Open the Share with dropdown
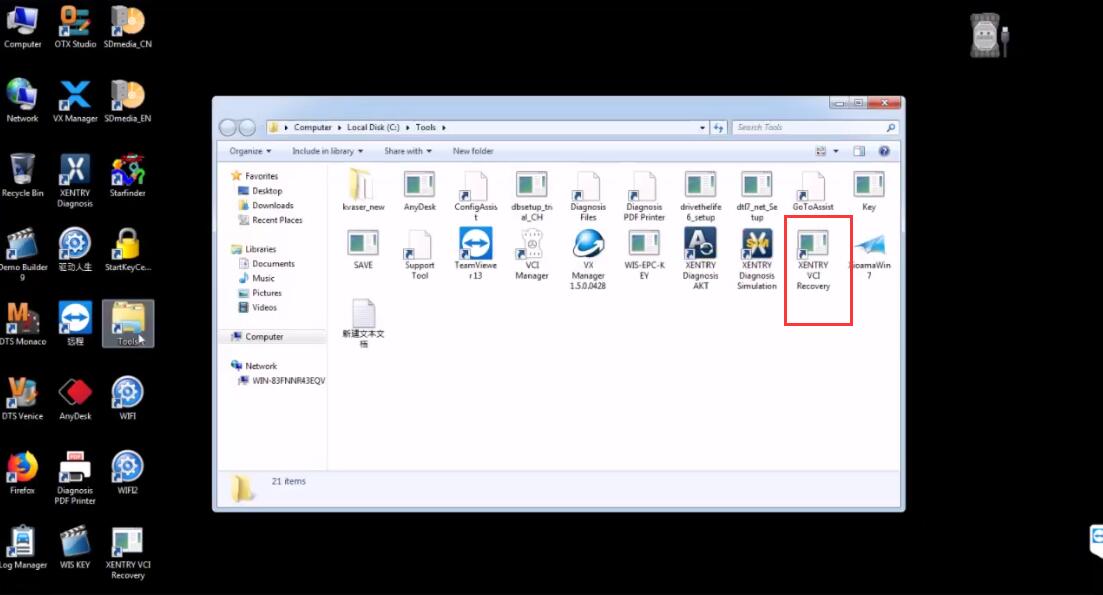 408,151
